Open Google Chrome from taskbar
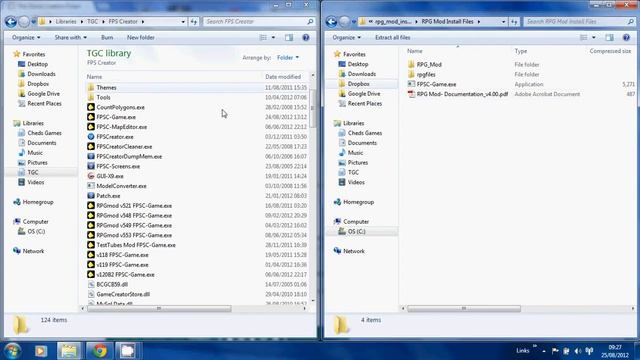Screen dimensions: 640x360 99,351
